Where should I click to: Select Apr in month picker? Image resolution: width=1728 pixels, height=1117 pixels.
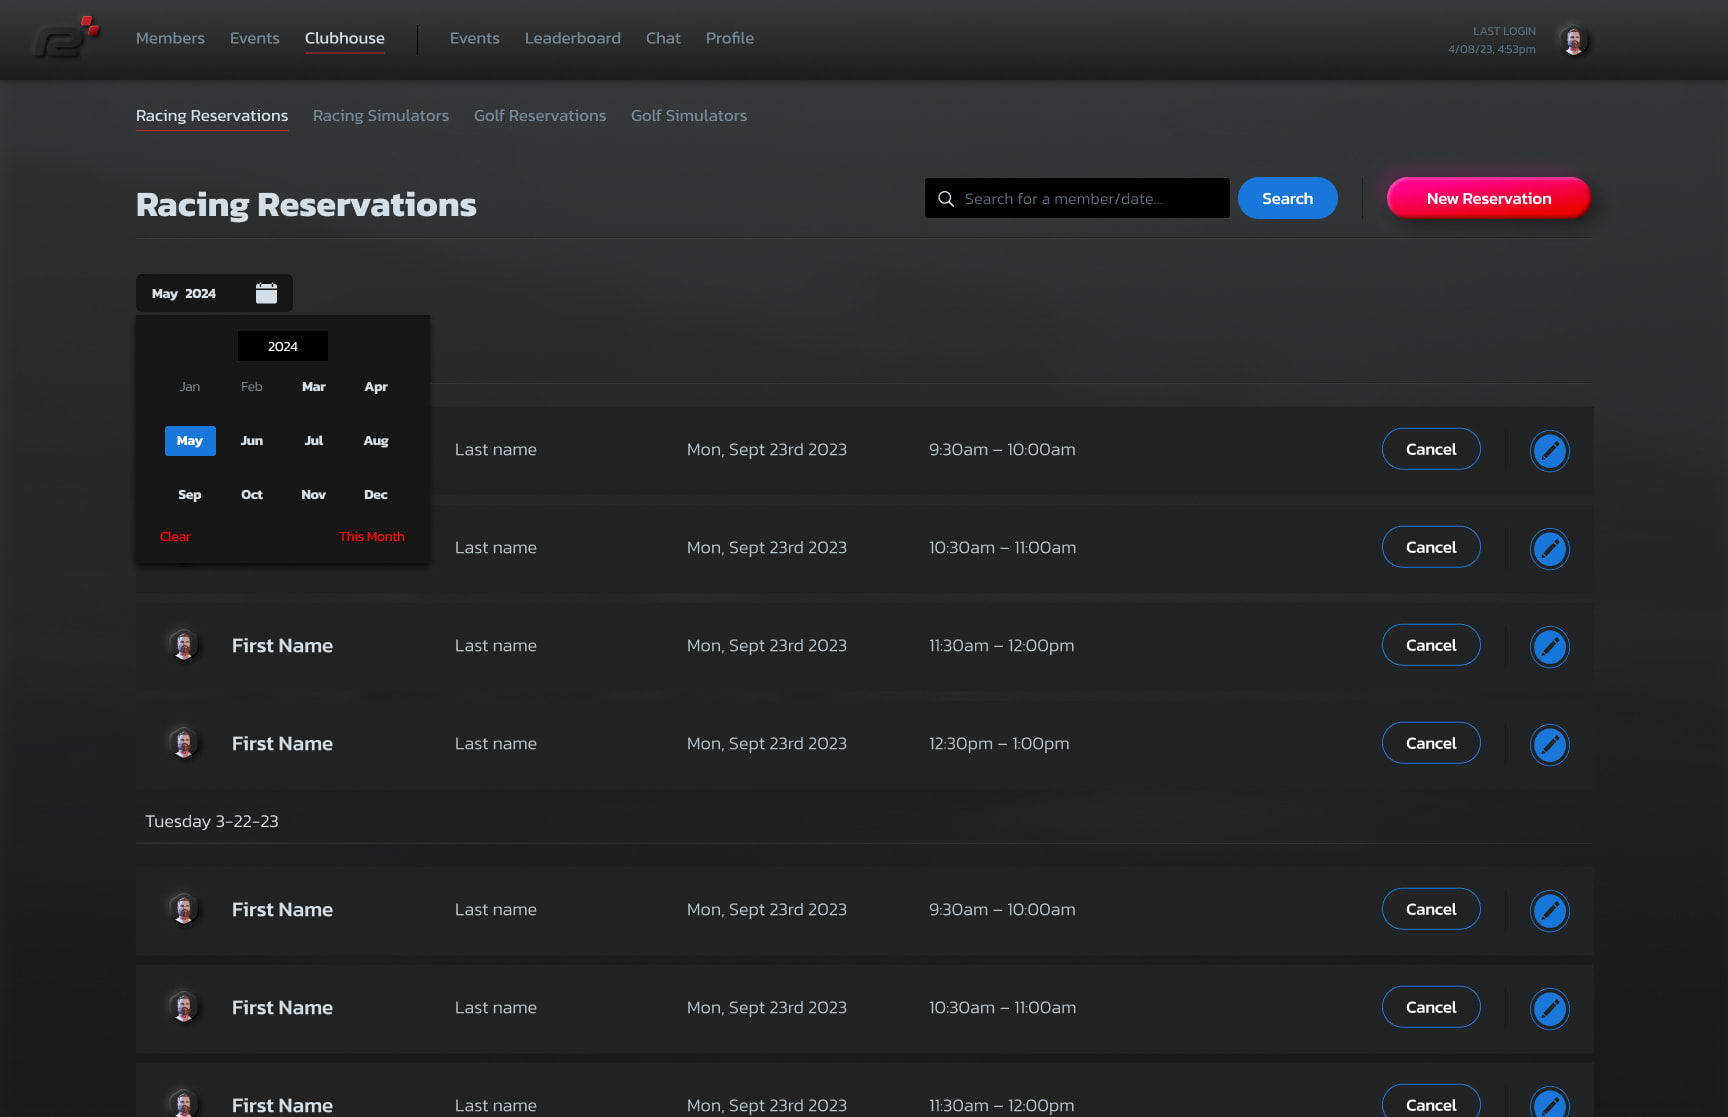click(376, 387)
